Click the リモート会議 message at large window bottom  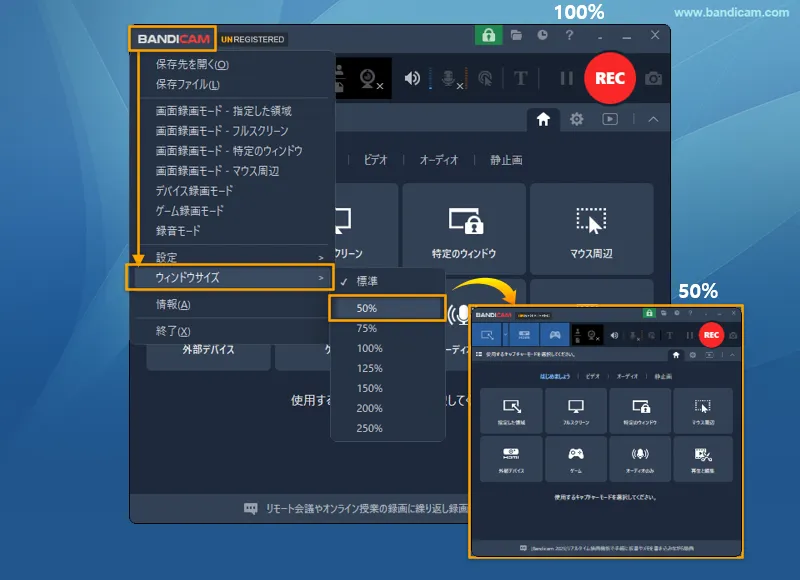pos(356,509)
